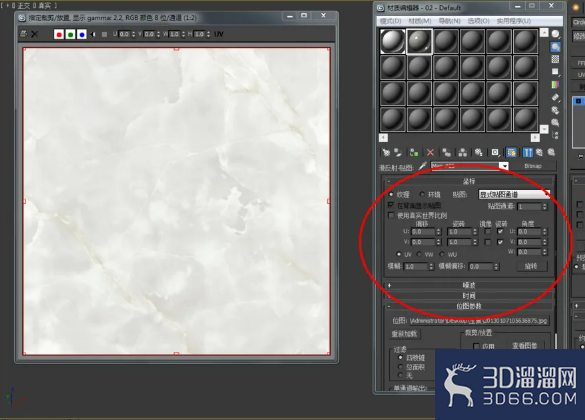Open the 材质(M) menu

(420, 21)
